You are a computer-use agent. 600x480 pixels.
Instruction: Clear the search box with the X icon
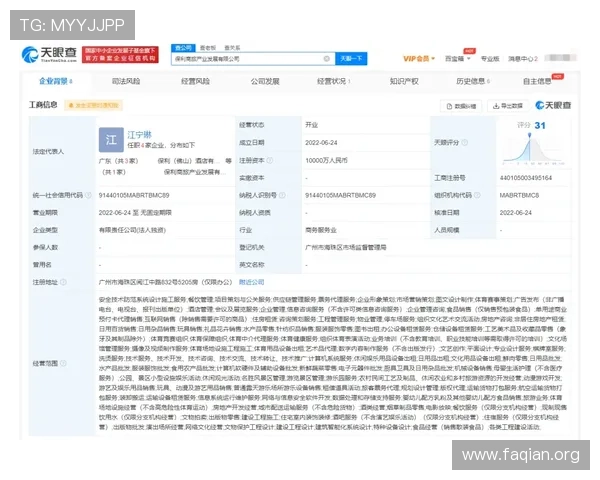click(326, 59)
